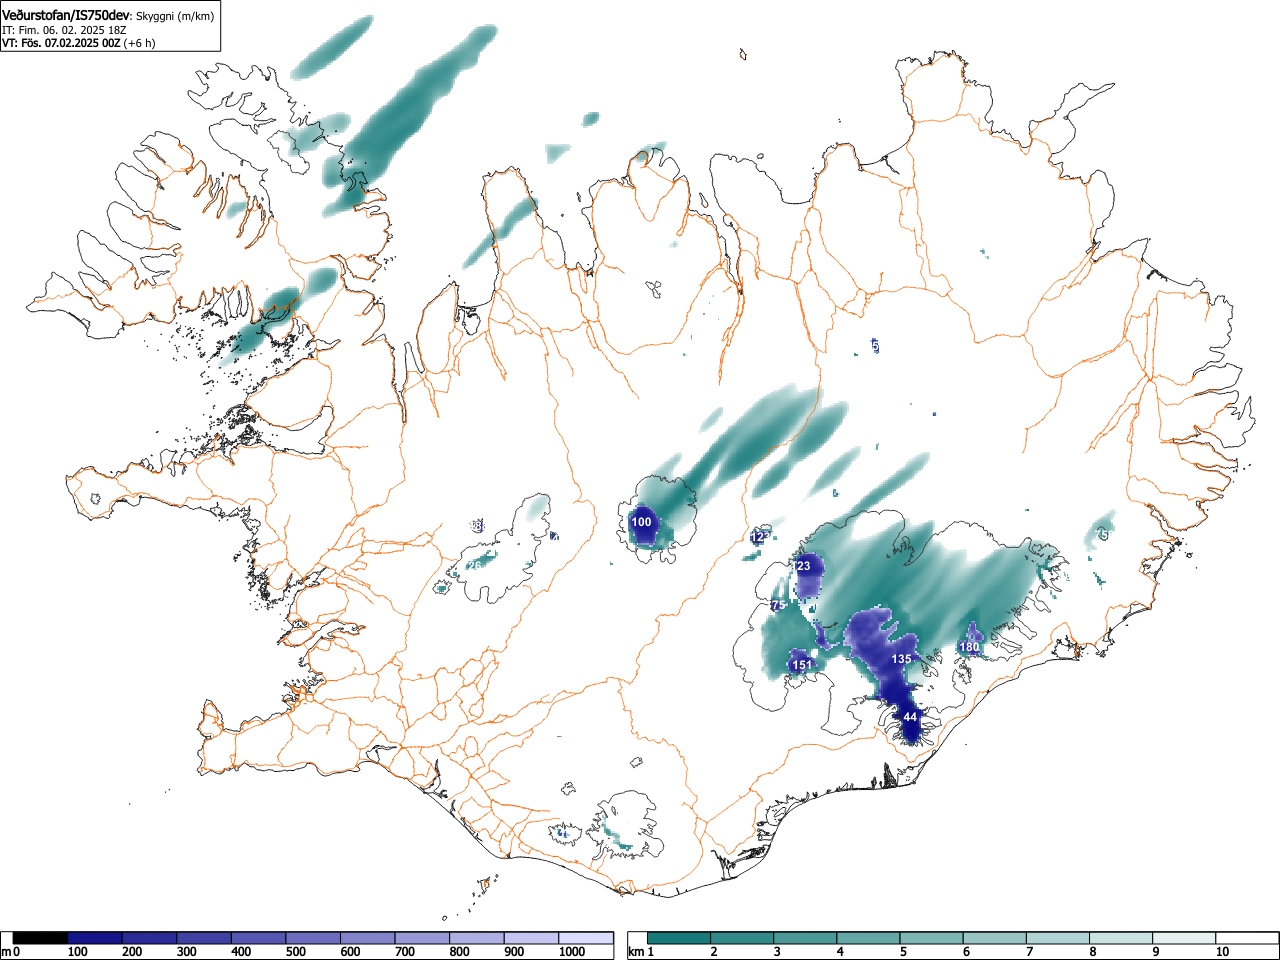This screenshot has width=1280, height=960.
Task: Click the map's 100 label inside the blue patch
Action: 642,522
